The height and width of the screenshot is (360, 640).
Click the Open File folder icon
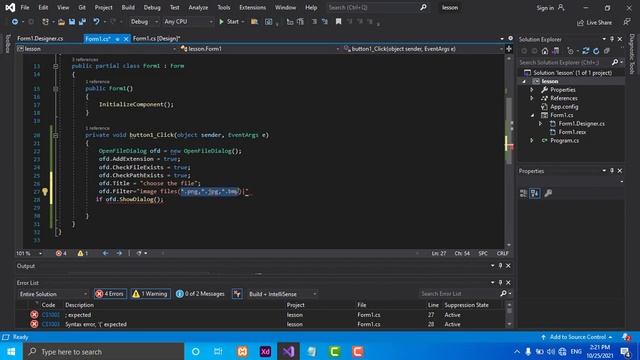61,22
